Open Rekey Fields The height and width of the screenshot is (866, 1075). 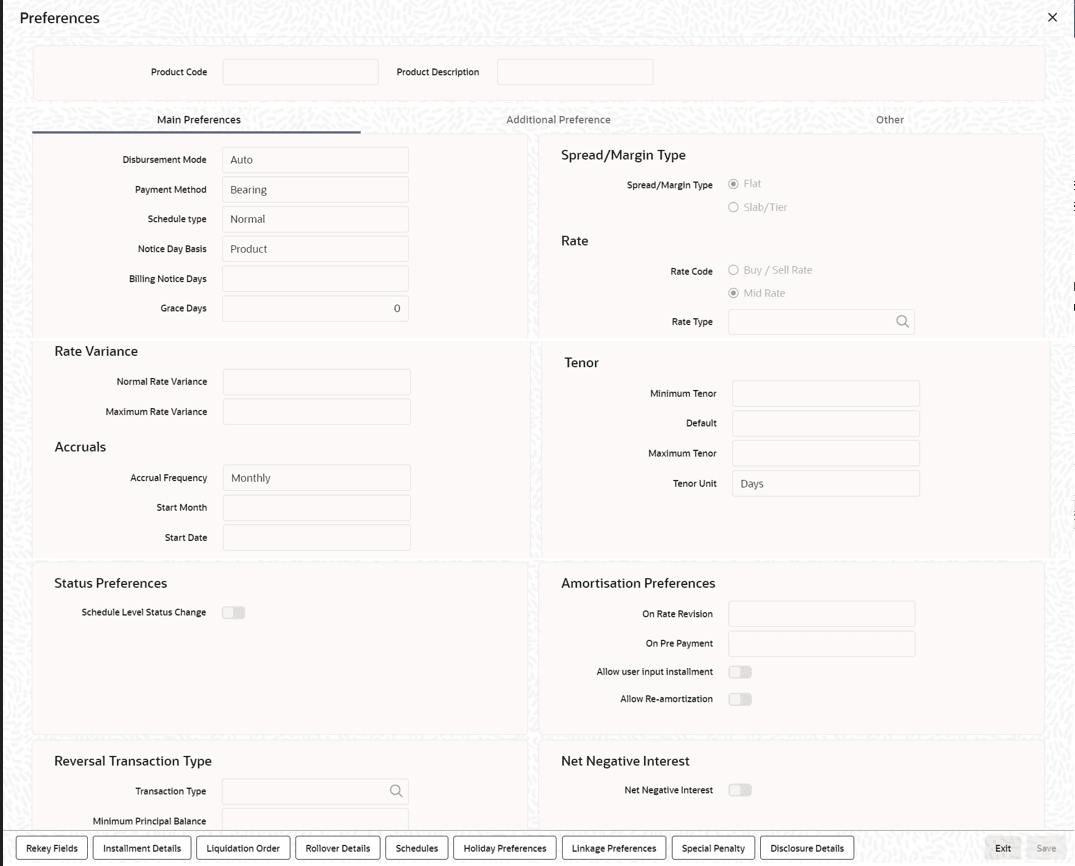coord(52,848)
